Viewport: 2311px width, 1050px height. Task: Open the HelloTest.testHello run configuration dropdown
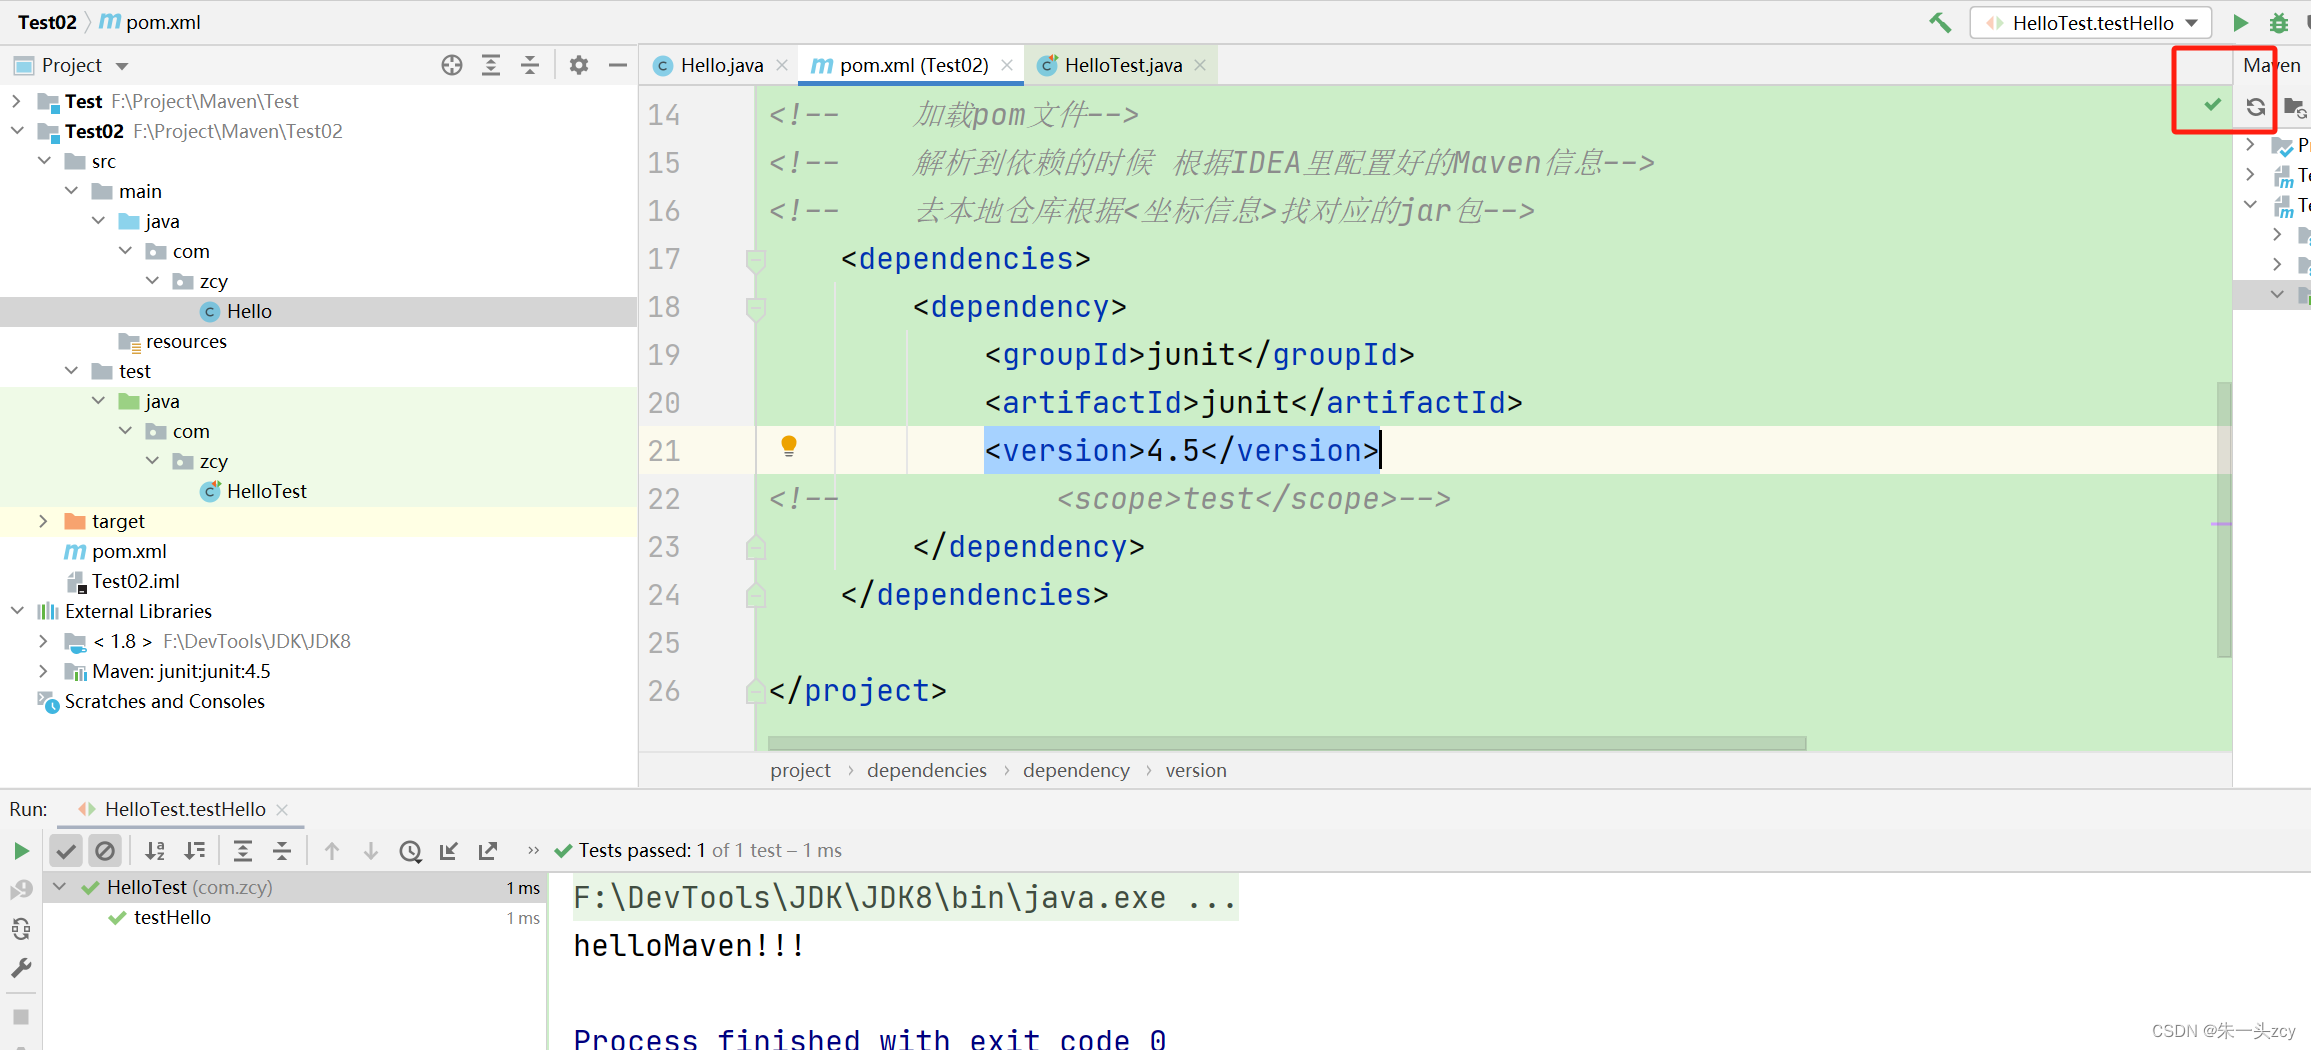2093,22
